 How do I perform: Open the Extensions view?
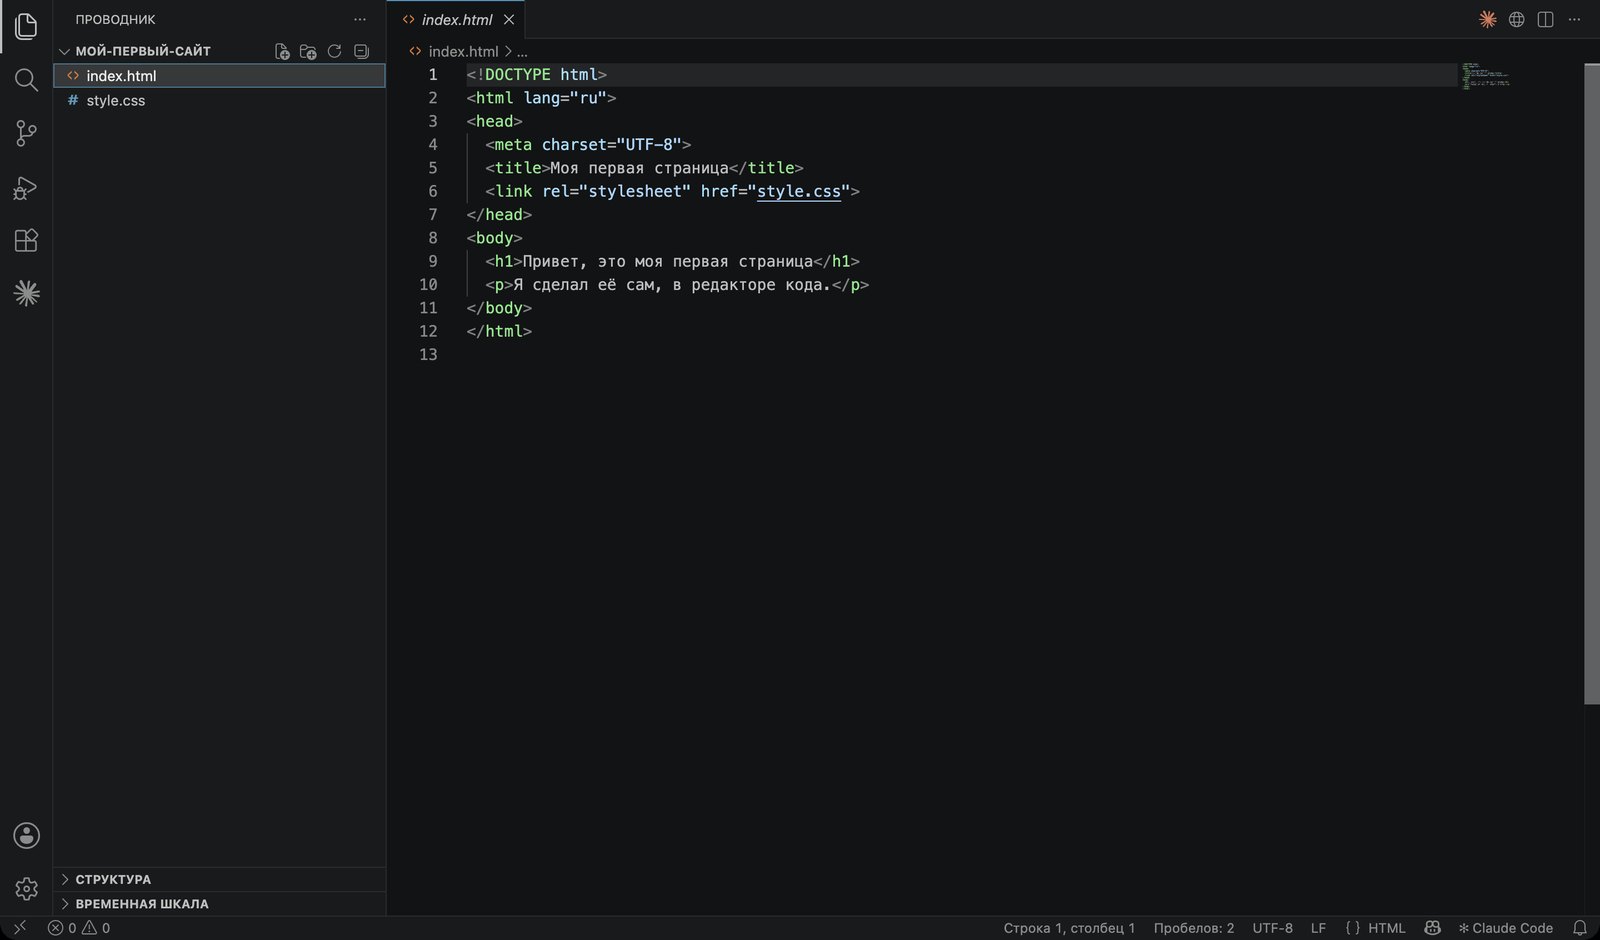(x=26, y=240)
